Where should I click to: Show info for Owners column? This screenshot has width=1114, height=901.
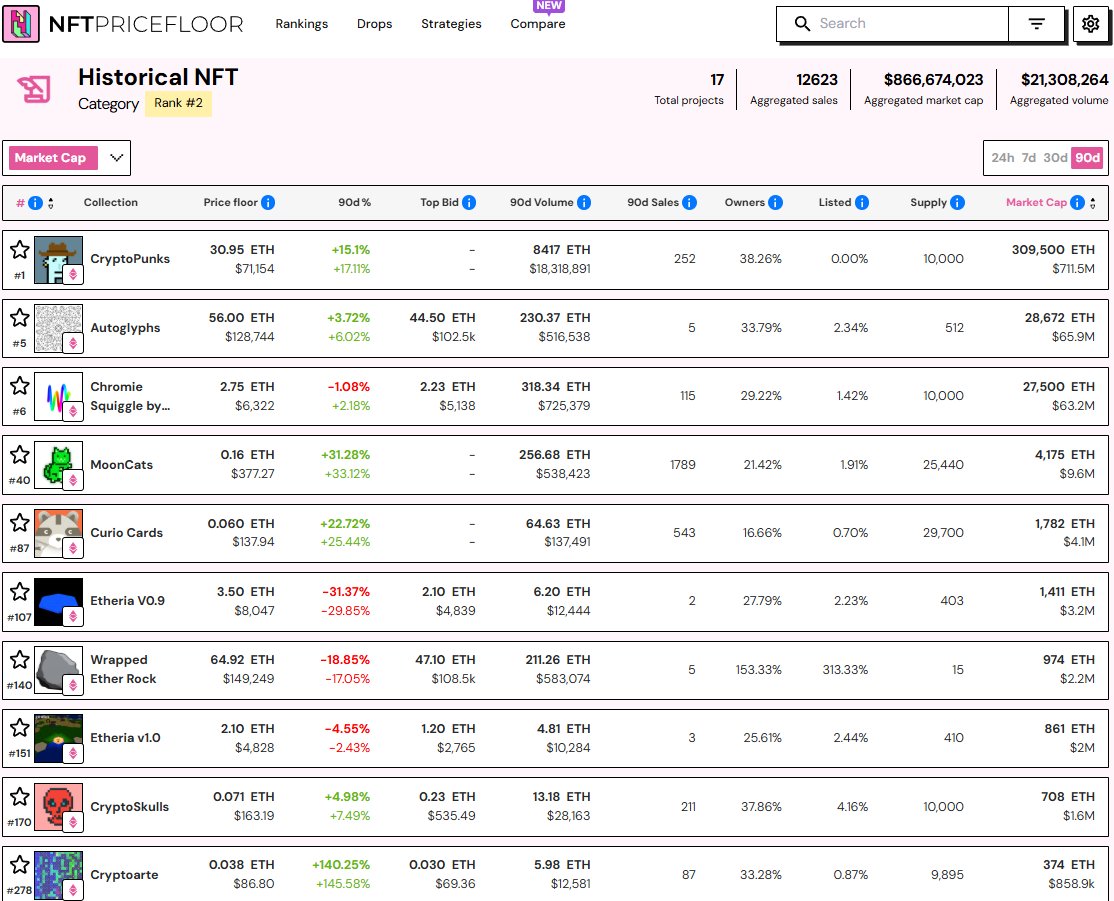[x=775, y=203]
